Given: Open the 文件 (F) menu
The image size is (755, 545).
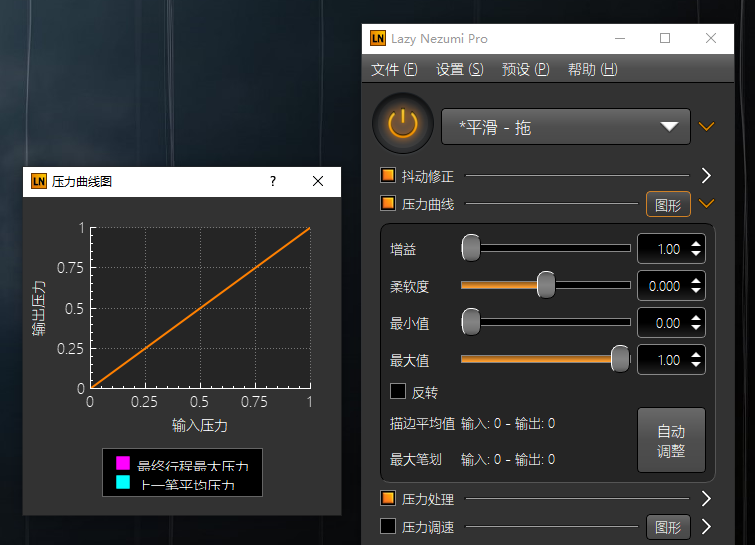Looking at the screenshot, I should 394,69.
